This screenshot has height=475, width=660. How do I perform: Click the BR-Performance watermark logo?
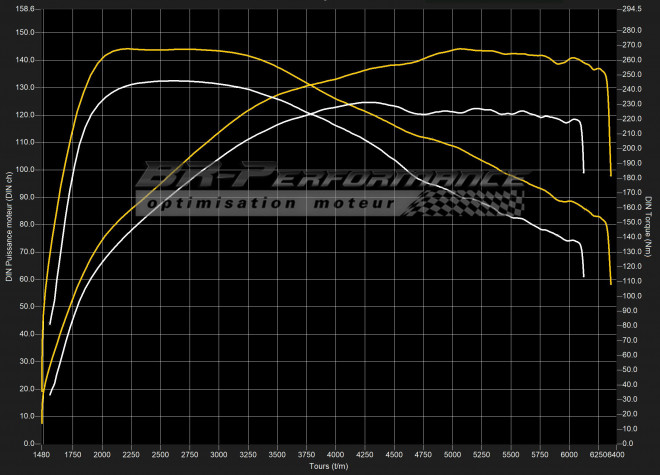click(330, 178)
